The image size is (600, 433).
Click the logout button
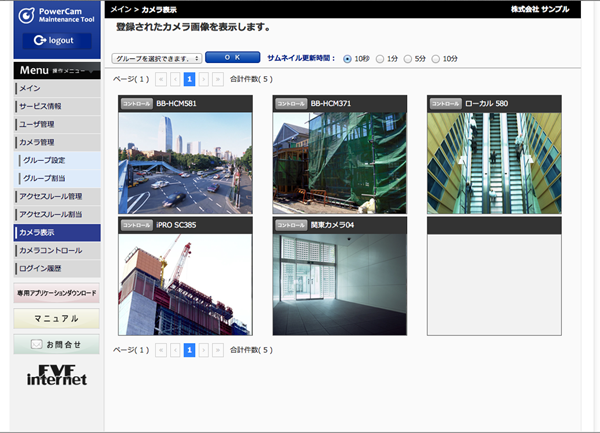(56, 41)
